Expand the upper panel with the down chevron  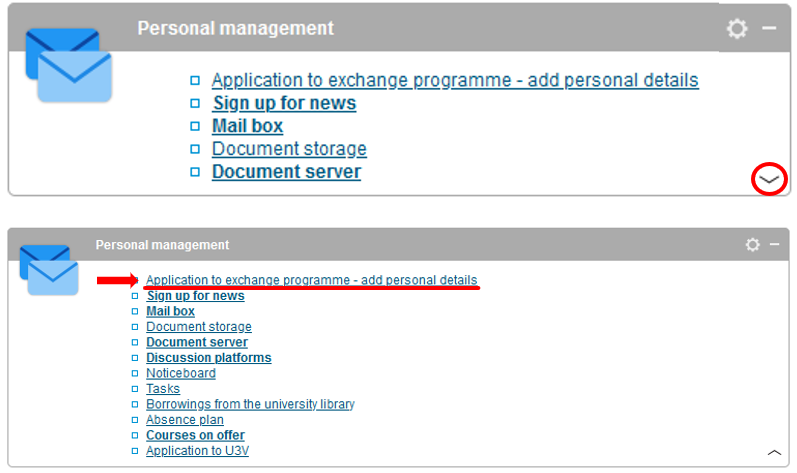[x=768, y=179]
